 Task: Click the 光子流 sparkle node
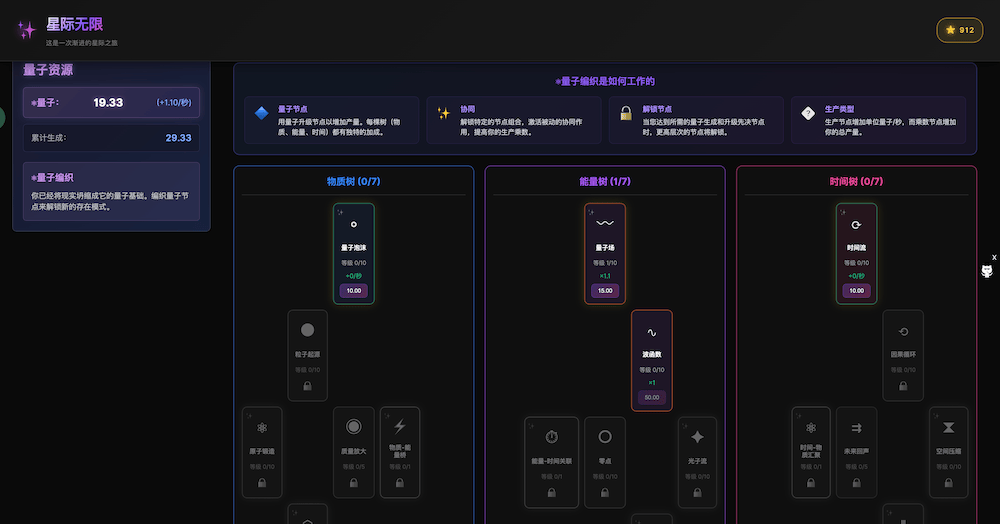tap(697, 452)
